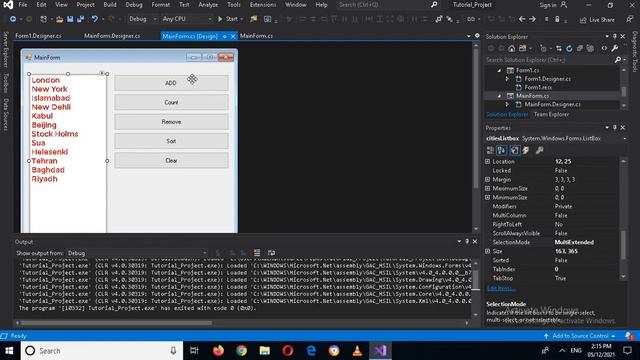Toggle Word Wrap icon in Output panel

[x=271, y=253]
